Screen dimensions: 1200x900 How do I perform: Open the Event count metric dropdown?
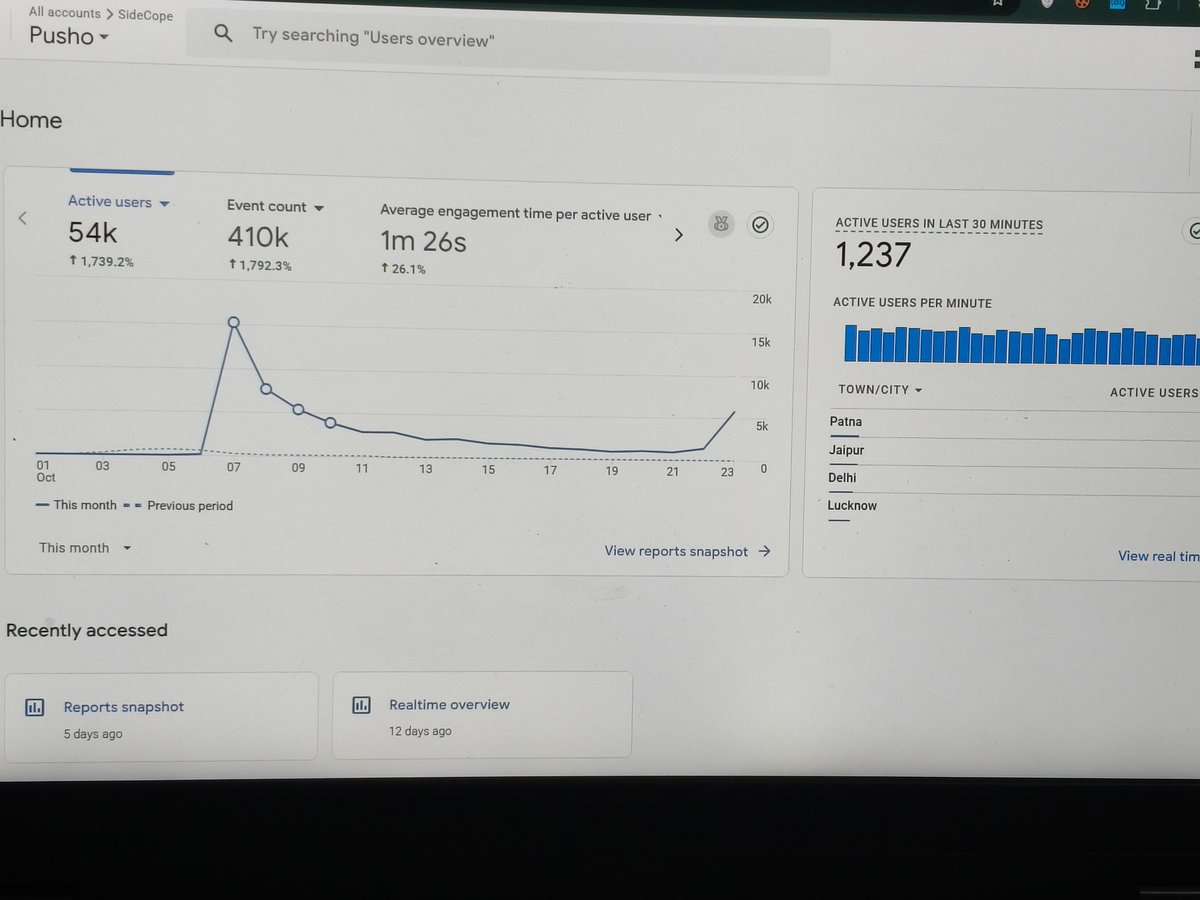(276, 207)
